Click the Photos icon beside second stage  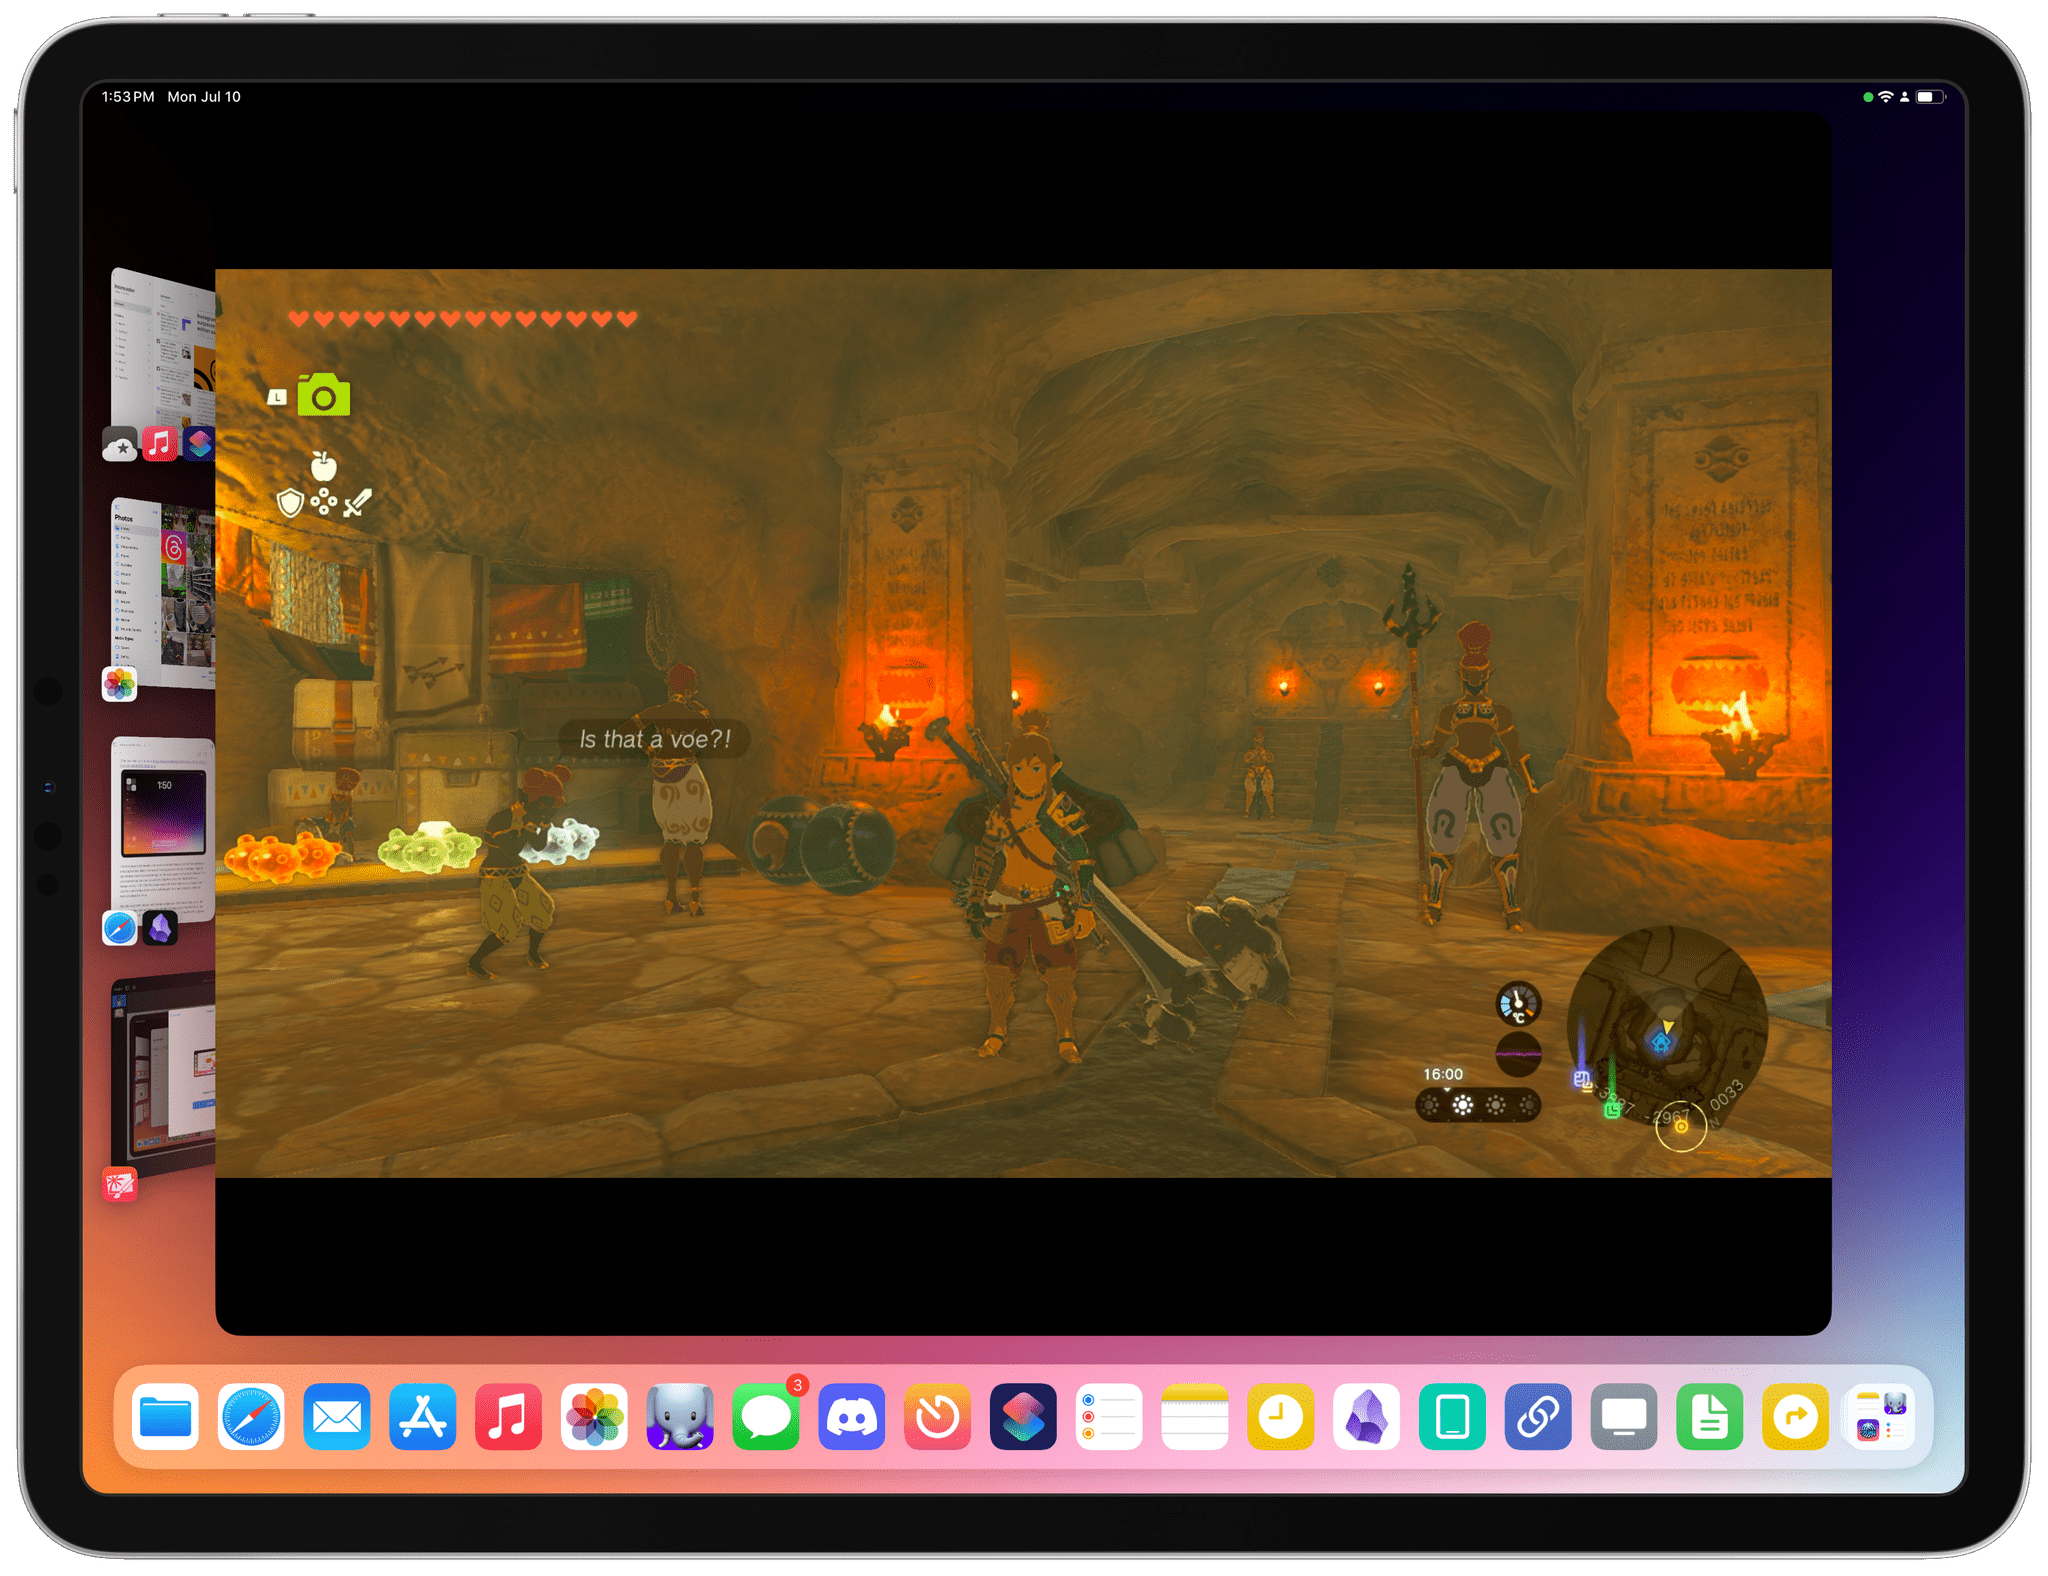(x=120, y=684)
